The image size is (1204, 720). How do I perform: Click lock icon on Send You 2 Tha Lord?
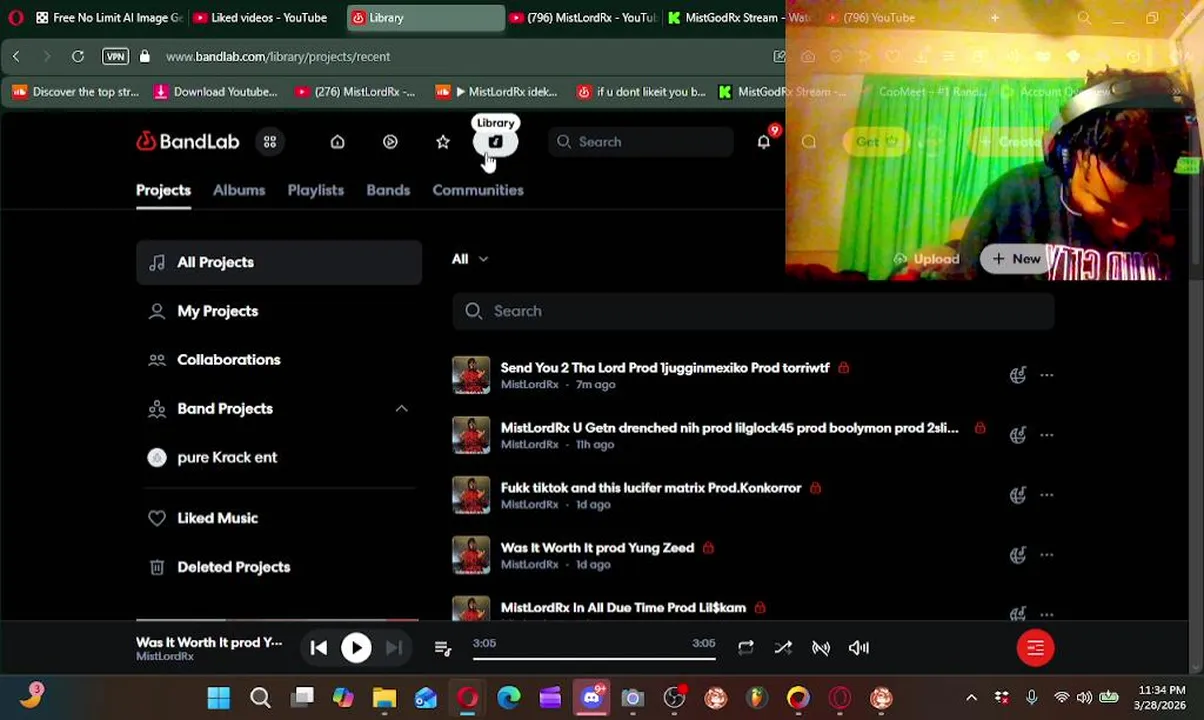tap(843, 368)
